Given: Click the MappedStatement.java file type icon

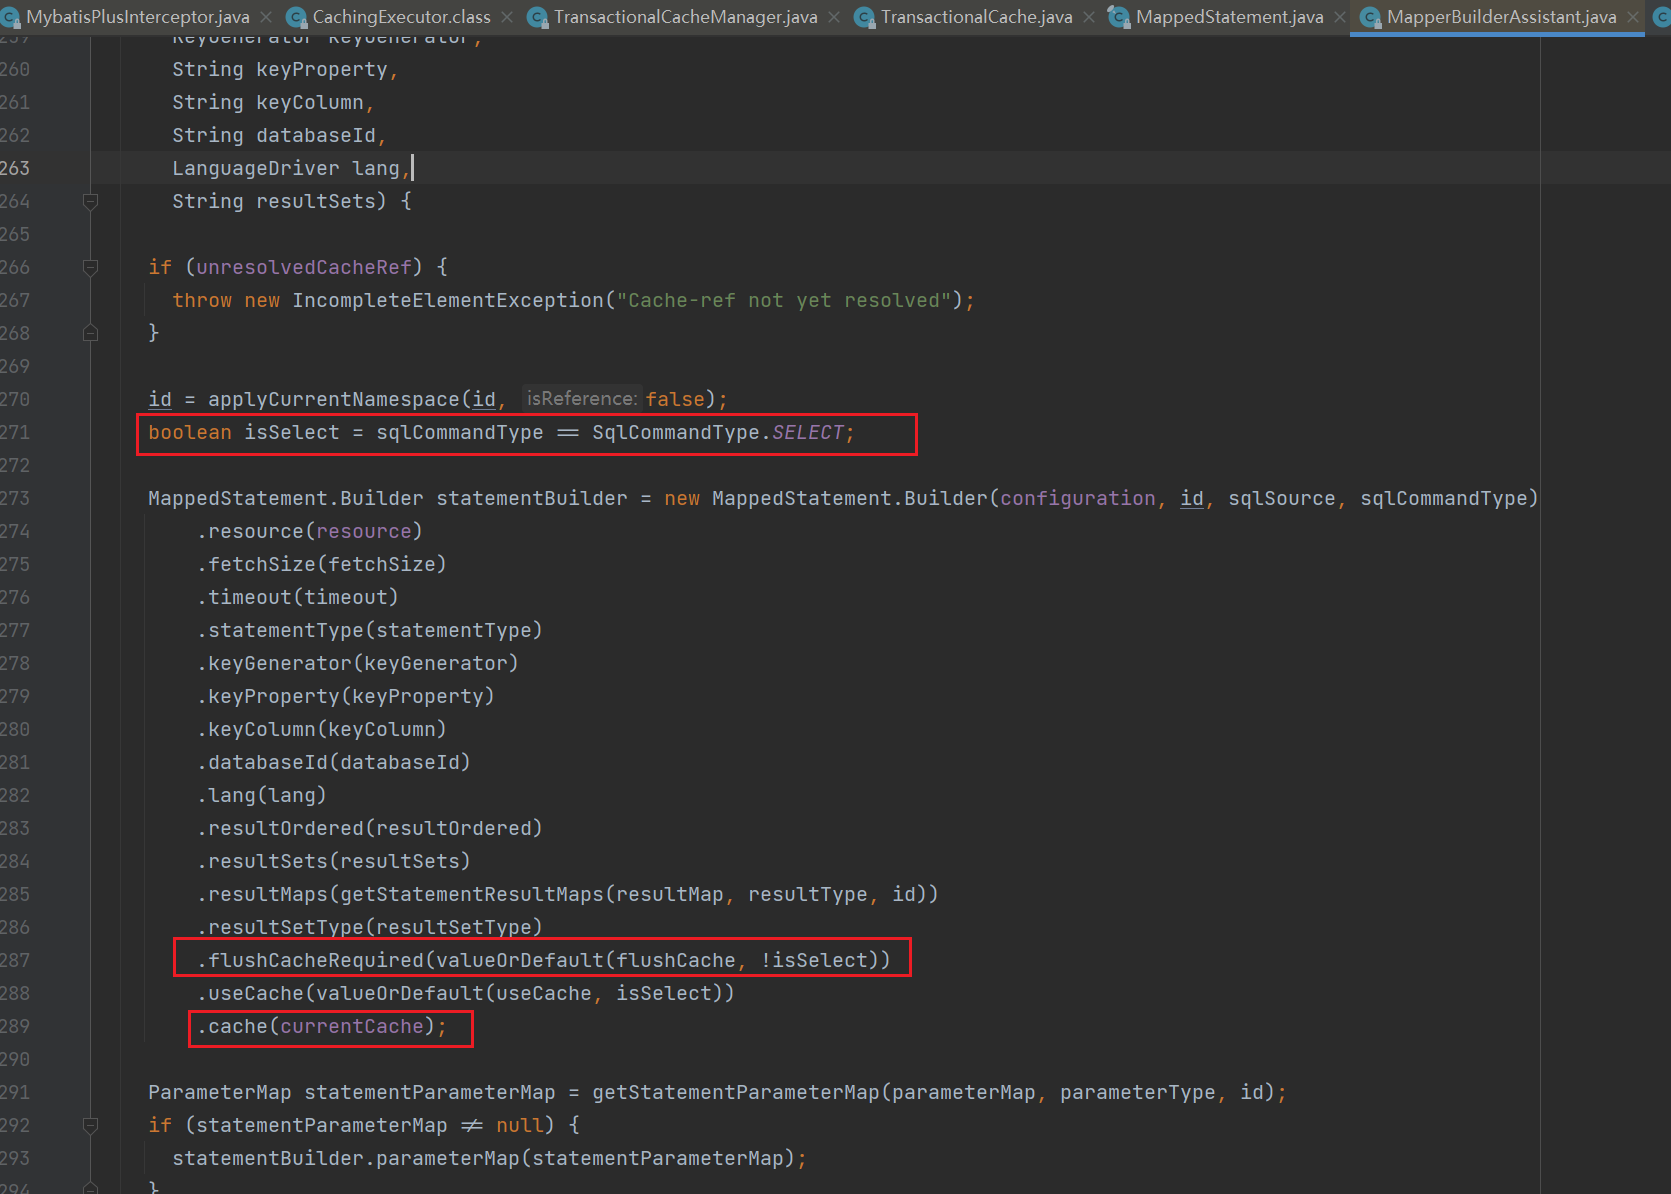Looking at the screenshot, I should (1119, 17).
